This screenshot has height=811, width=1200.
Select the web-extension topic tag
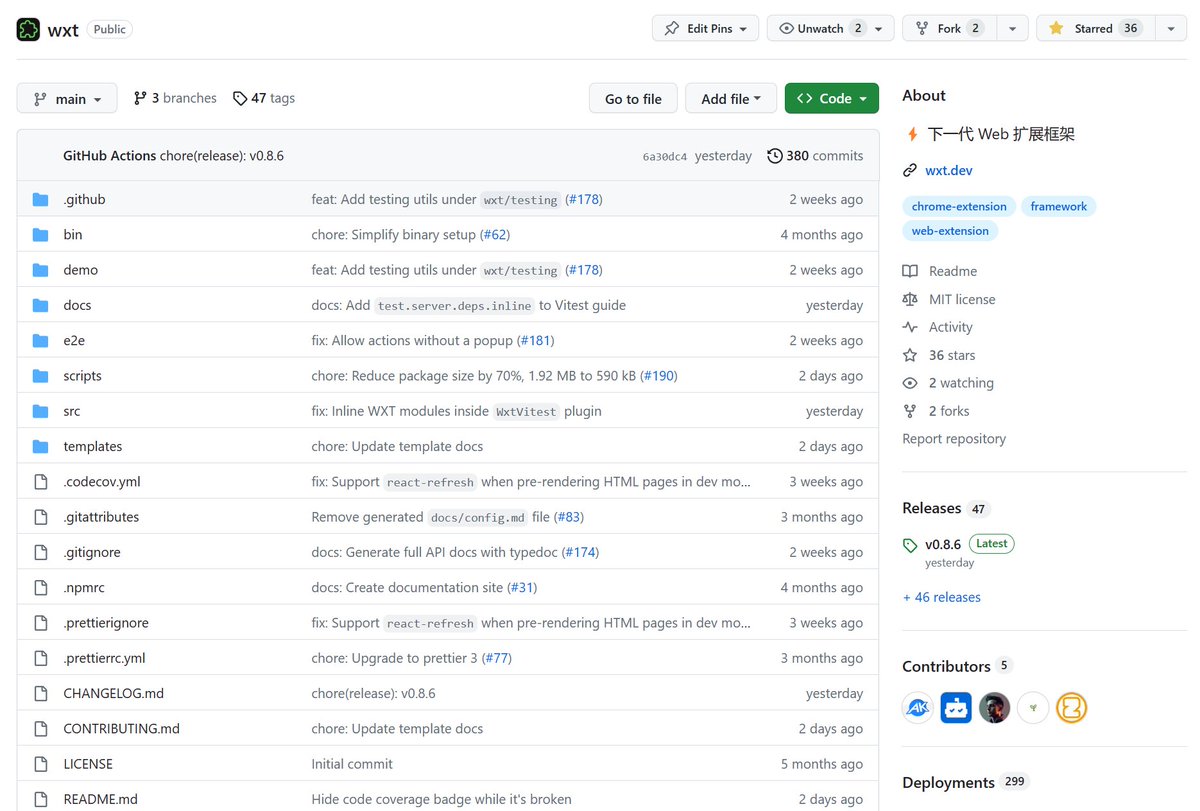click(x=950, y=230)
